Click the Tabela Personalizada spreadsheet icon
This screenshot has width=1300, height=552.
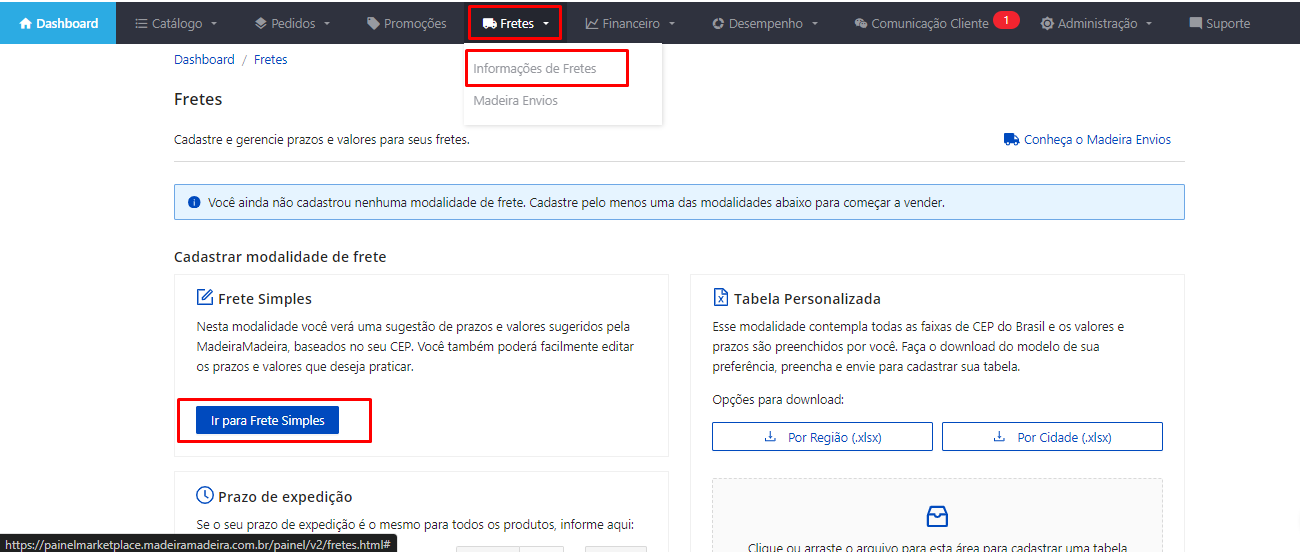[x=721, y=298]
